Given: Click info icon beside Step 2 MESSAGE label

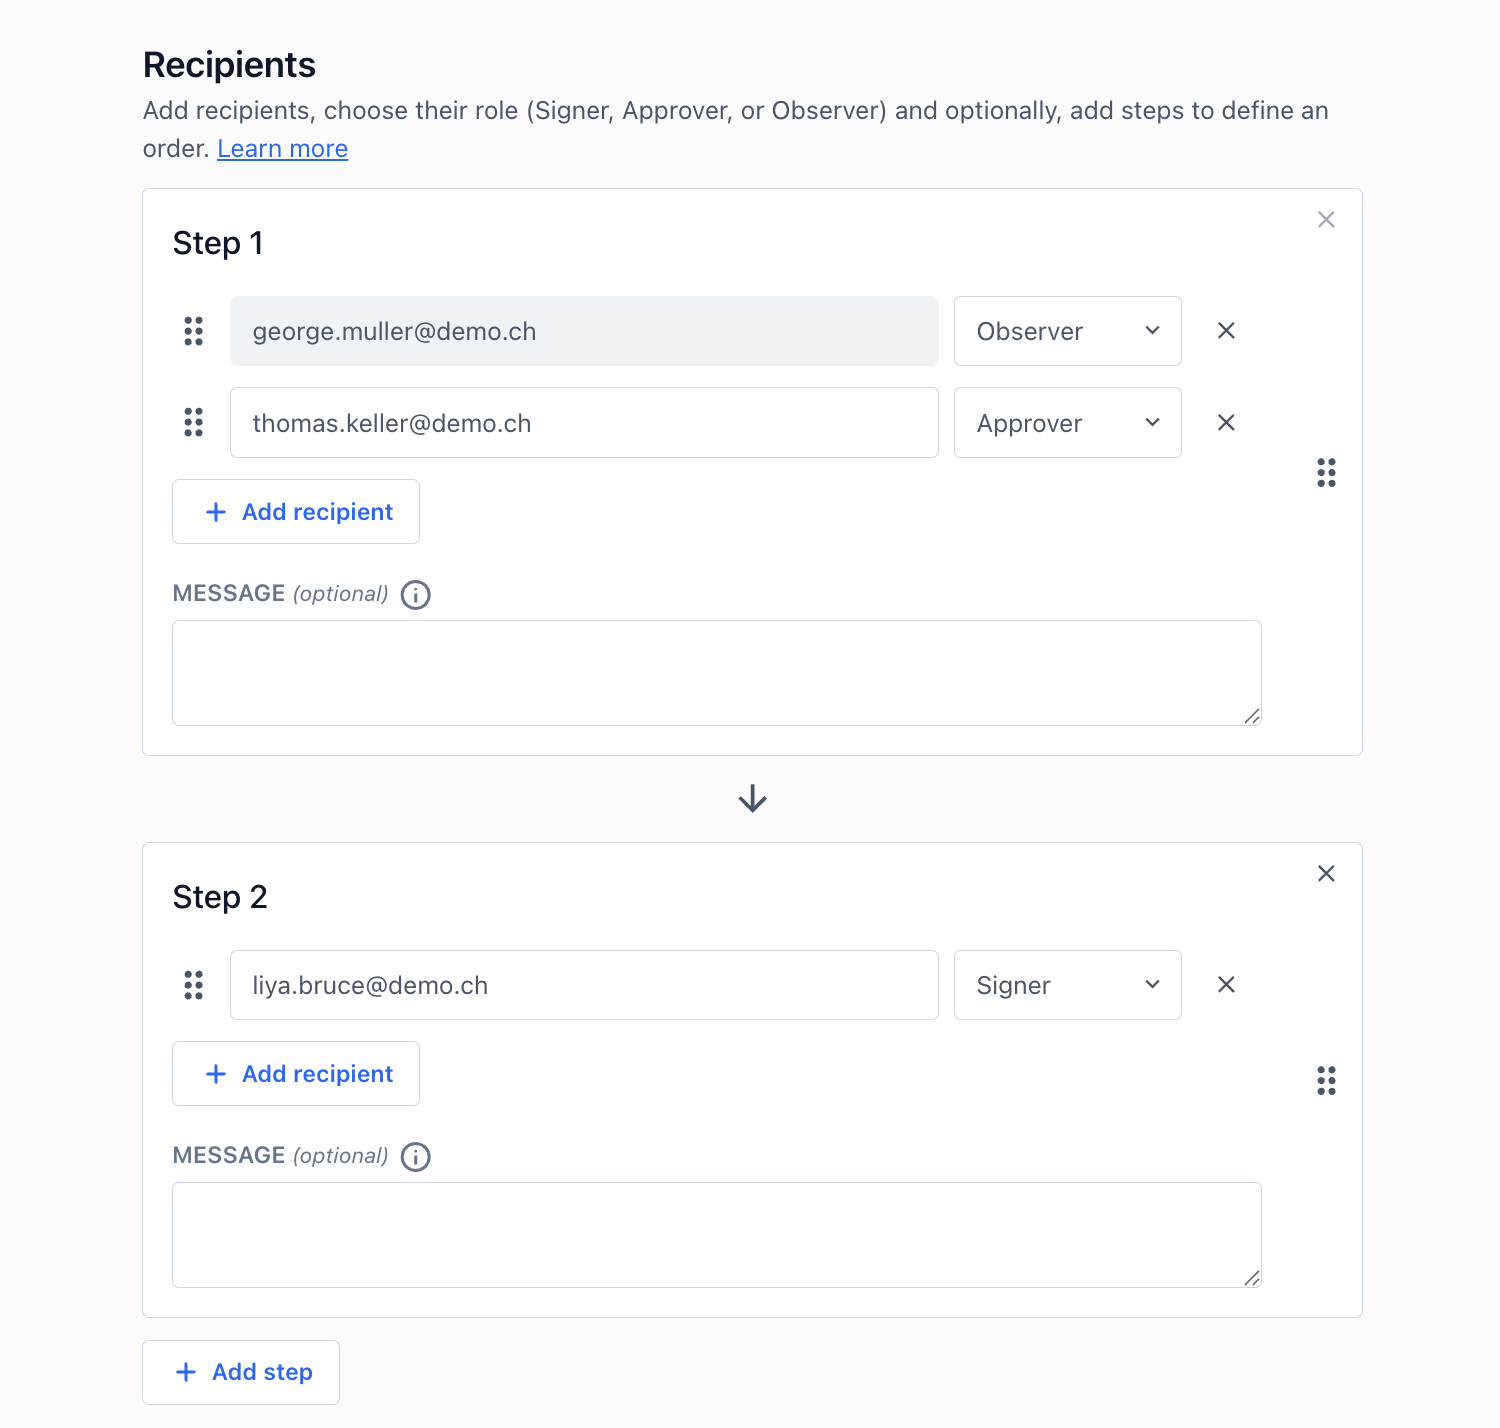Looking at the screenshot, I should 415,1157.
